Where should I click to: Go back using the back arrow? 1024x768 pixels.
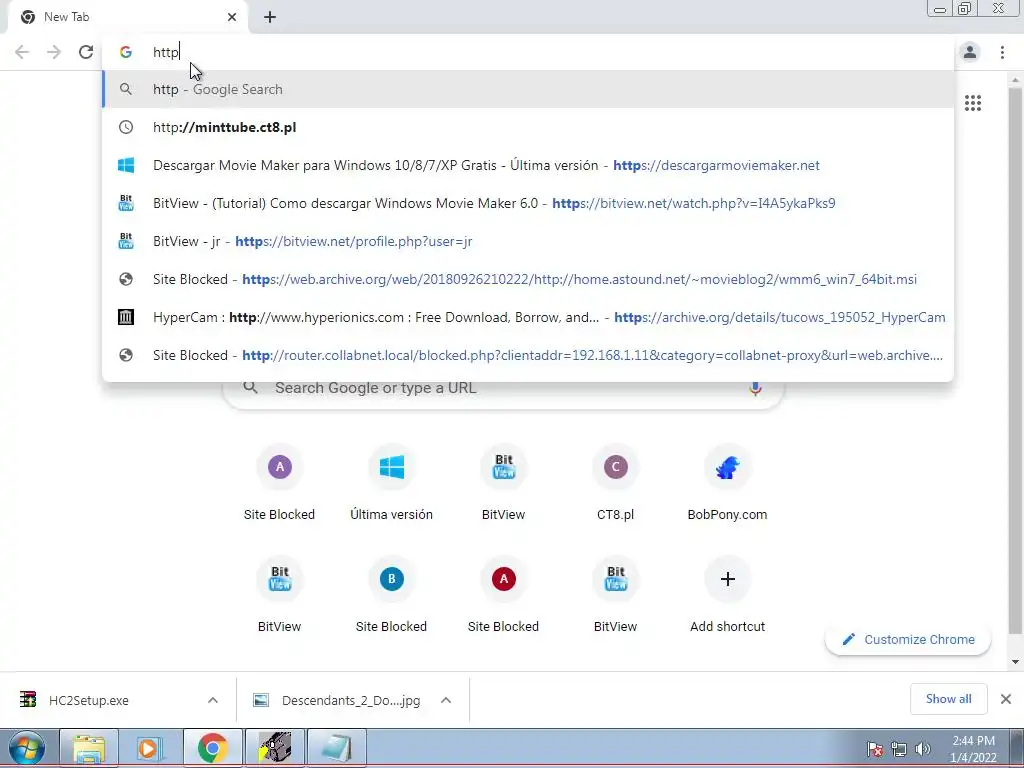(22, 52)
